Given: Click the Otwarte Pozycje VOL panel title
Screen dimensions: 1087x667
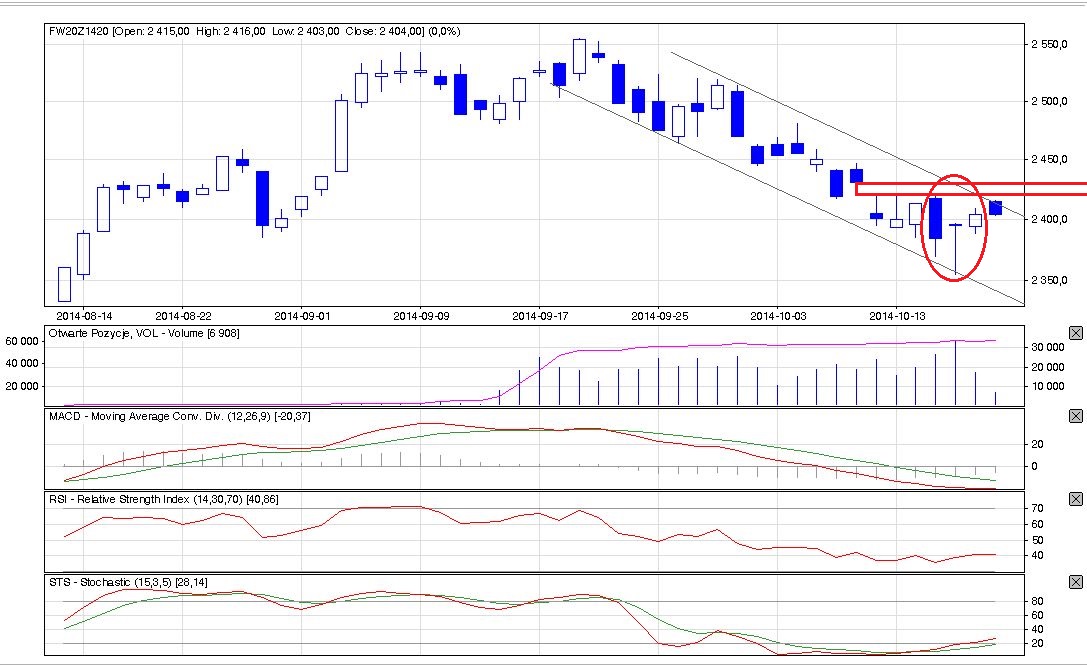Looking at the screenshot, I should pos(144,334).
